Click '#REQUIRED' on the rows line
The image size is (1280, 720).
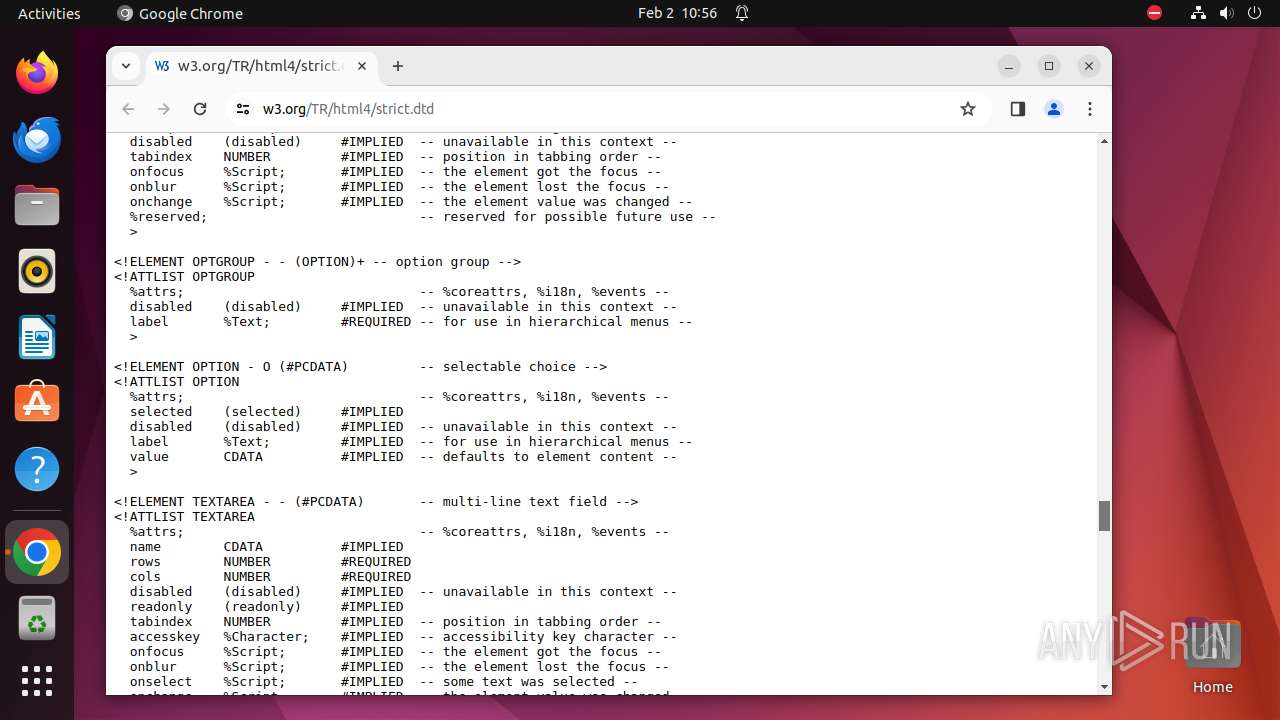pos(376,562)
